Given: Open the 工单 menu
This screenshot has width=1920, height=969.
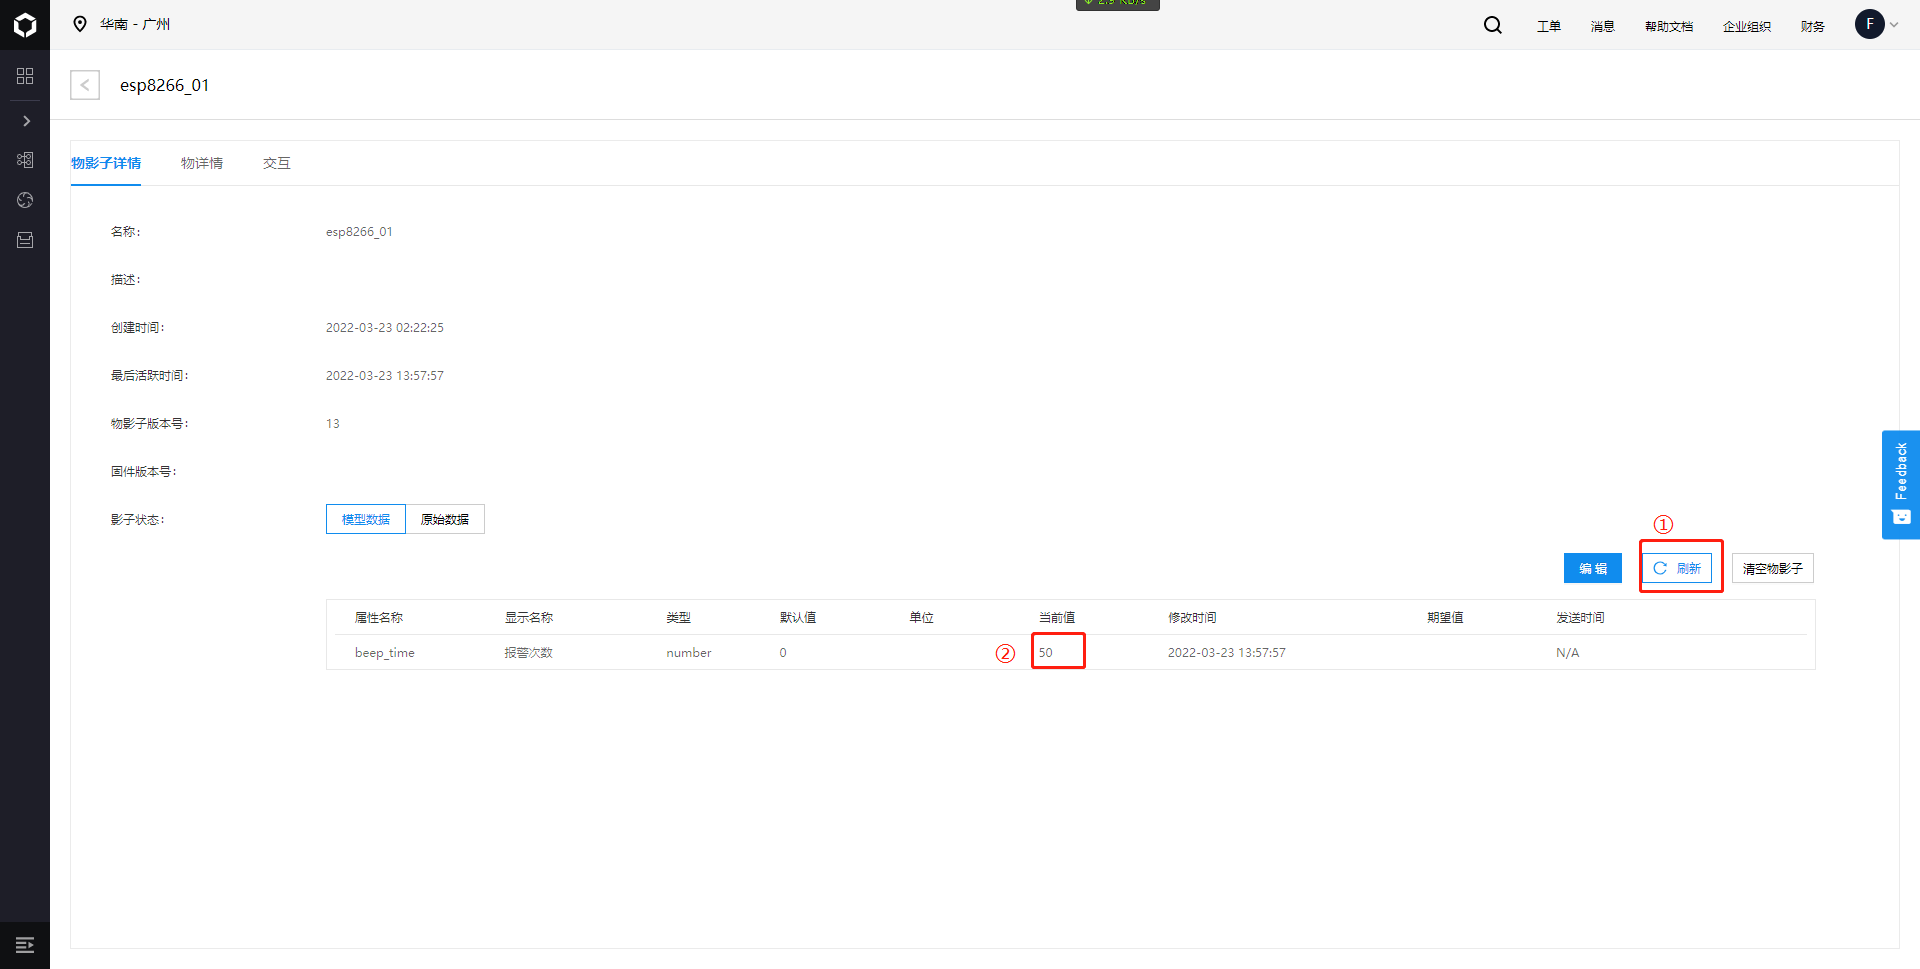Looking at the screenshot, I should [1548, 26].
